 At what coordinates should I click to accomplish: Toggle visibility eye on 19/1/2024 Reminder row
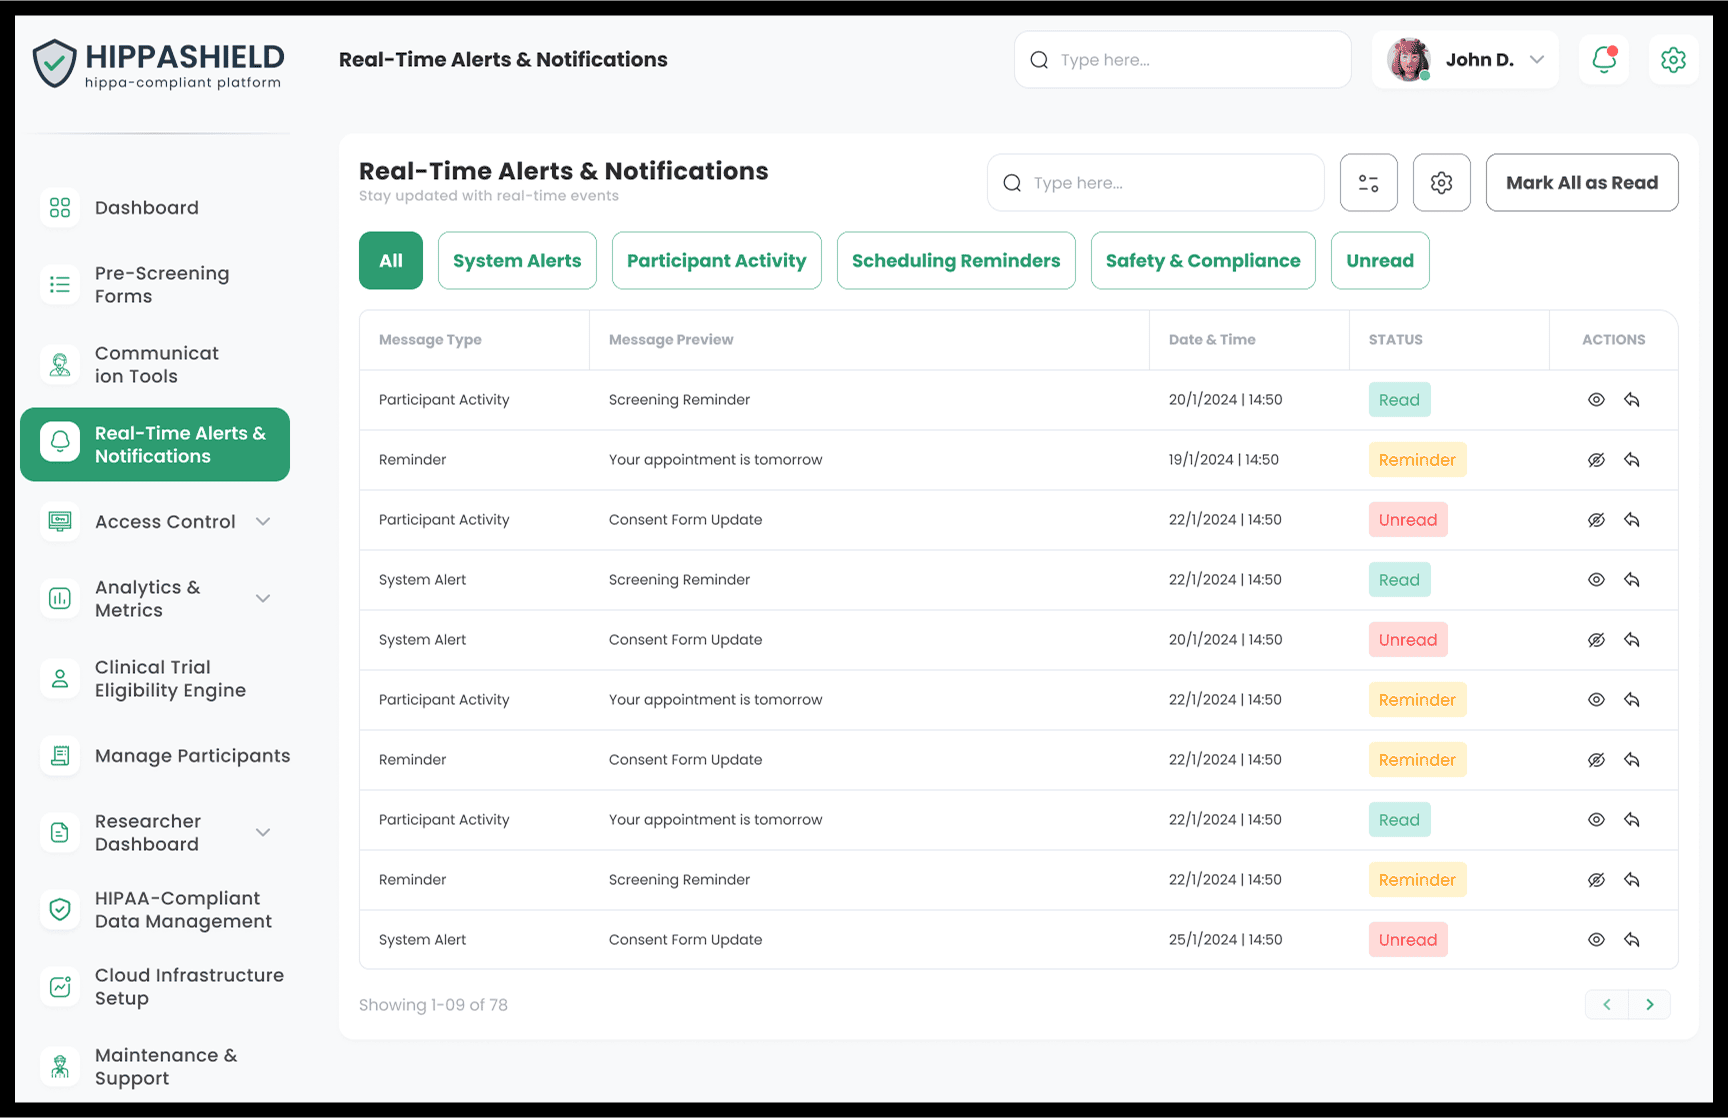[1596, 460]
